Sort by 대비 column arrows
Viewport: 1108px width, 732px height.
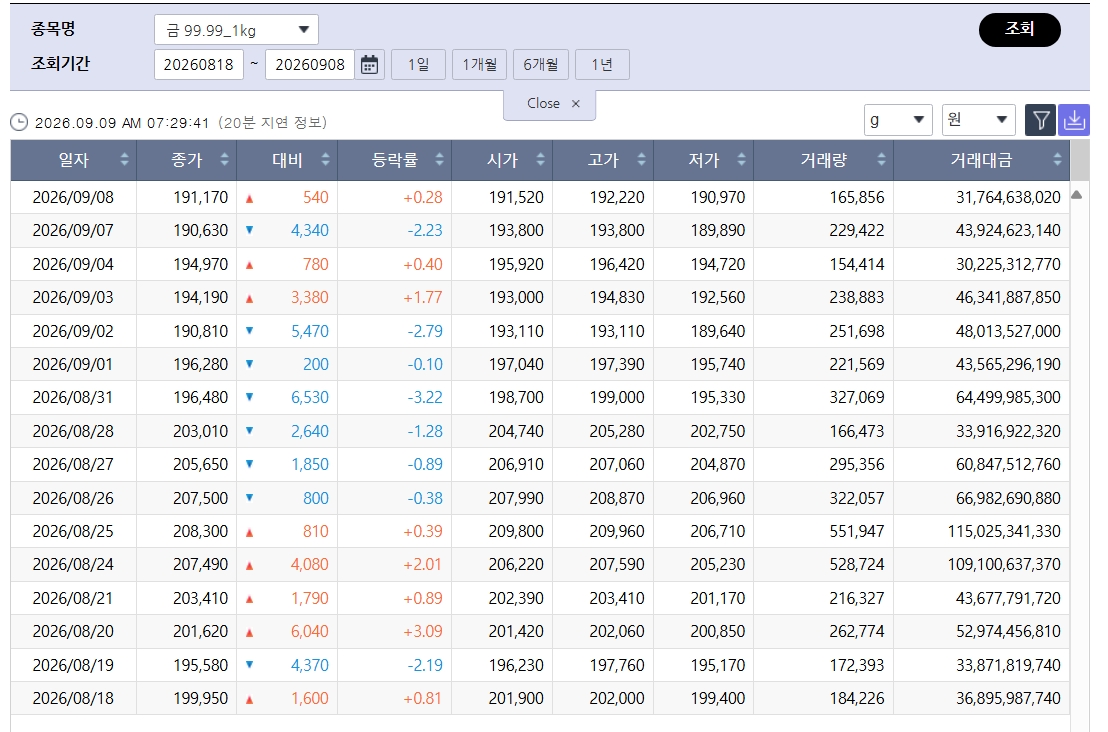point(325,160)
